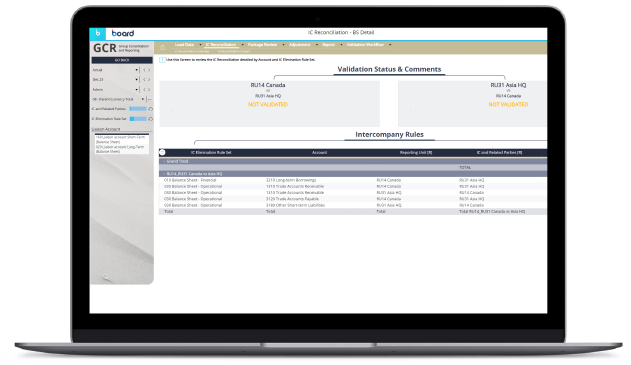Screen dimensions: 631x365
Task: Select the Liaison account Short-Term list item
Action: pyautogui.click(x=122, y=140)
